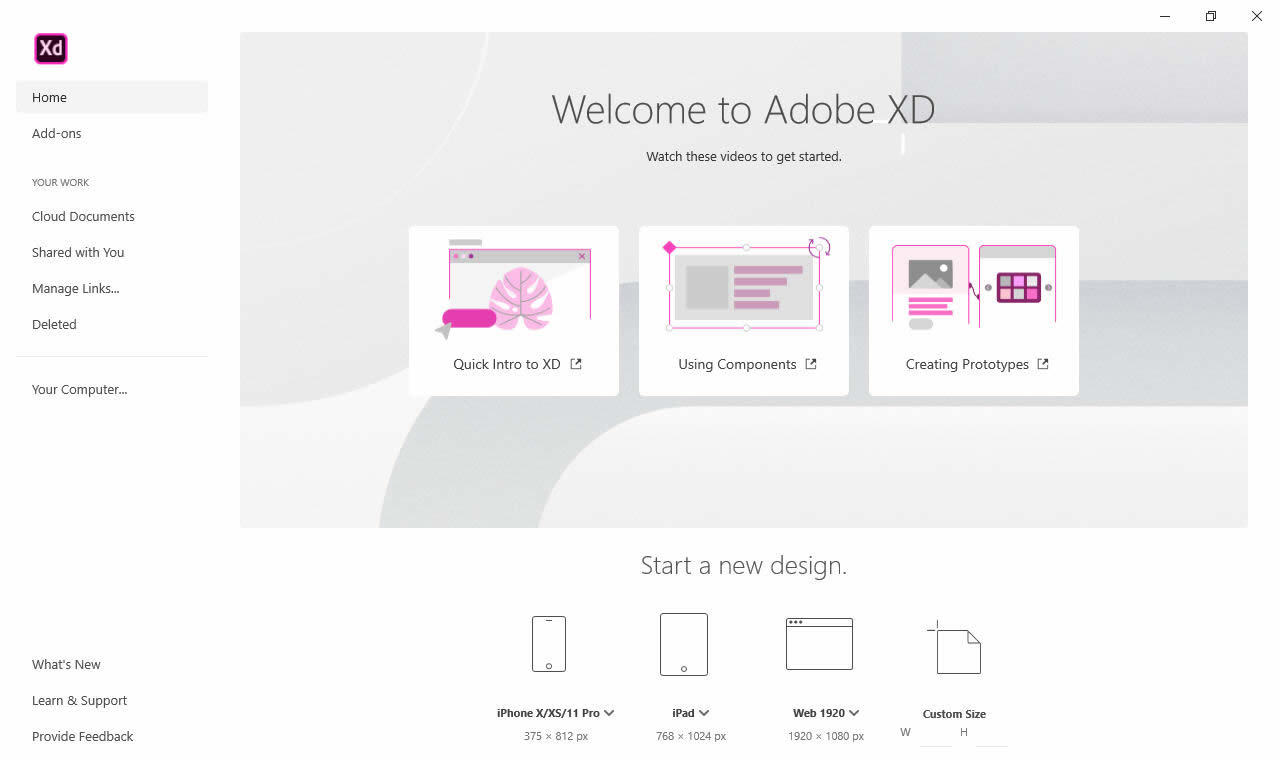Viewport: 1280px width, 760px height.
Task: Open Cloud Documents
Action: (x=83, y=216)
